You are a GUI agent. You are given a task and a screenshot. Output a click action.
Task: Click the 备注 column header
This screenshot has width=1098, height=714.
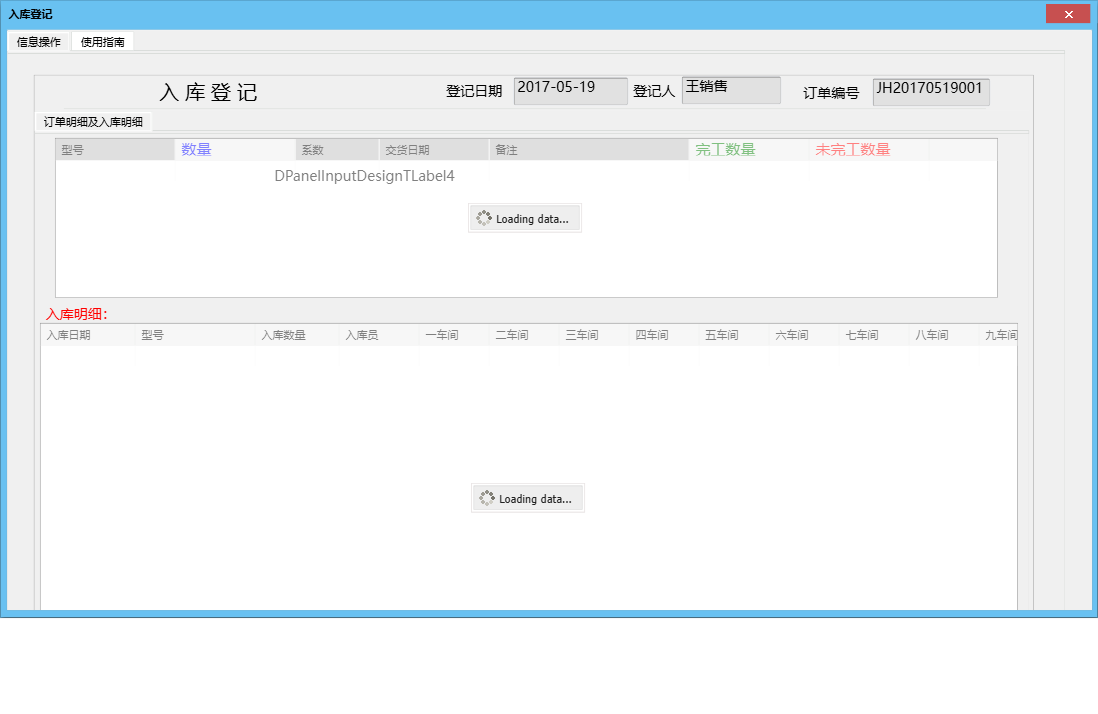pos(507,148)
